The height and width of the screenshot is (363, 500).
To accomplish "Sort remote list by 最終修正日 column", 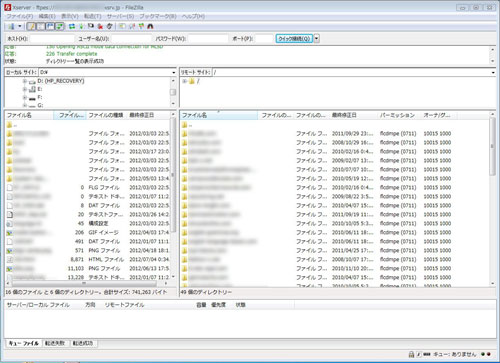I will tap(353, 115).
